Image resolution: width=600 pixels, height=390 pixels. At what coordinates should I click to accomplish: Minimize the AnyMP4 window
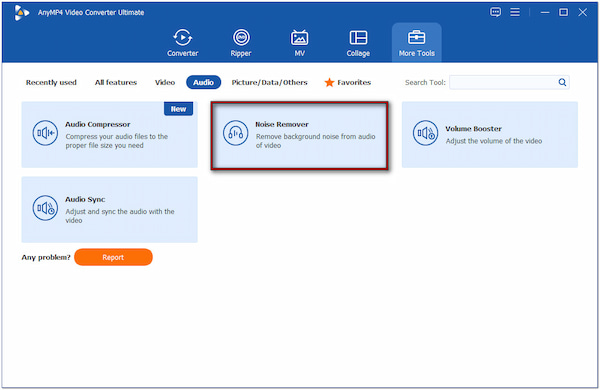coord(545,12)
